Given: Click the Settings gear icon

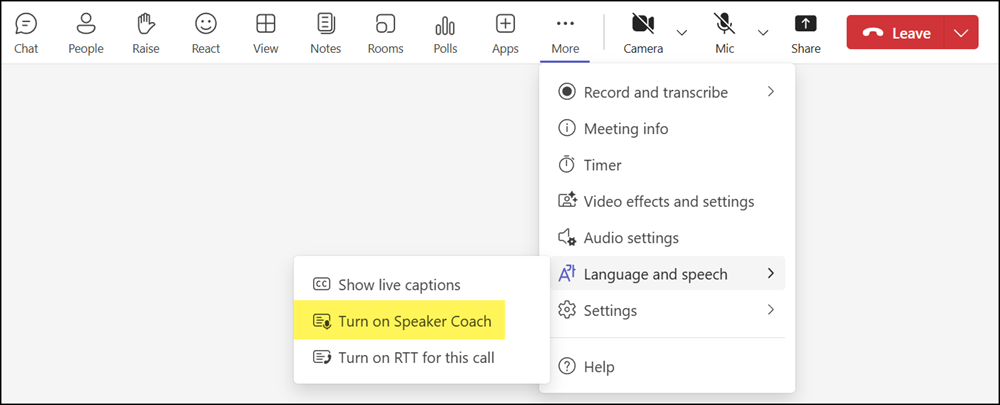Looking at the screenshot, I should click(x=566, y=311).
